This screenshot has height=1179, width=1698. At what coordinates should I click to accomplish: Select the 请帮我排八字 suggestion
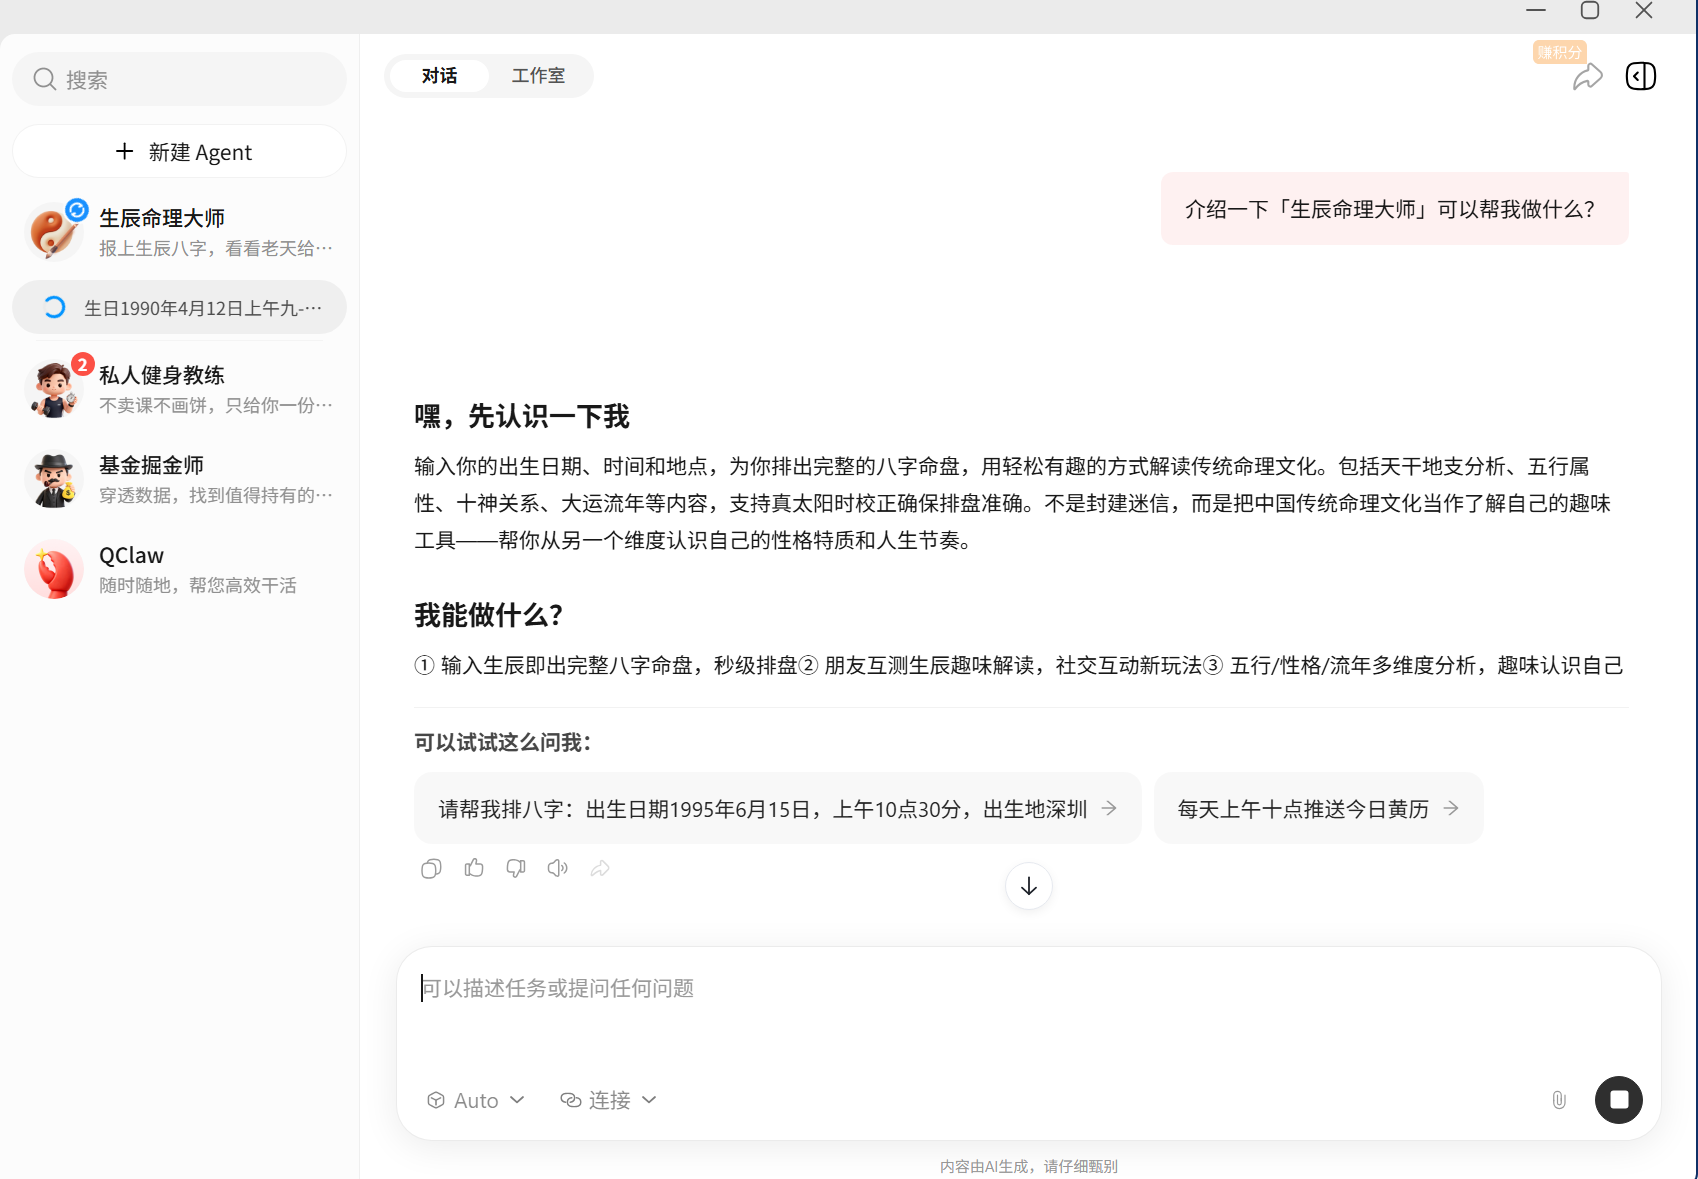[x=778, y=808]
